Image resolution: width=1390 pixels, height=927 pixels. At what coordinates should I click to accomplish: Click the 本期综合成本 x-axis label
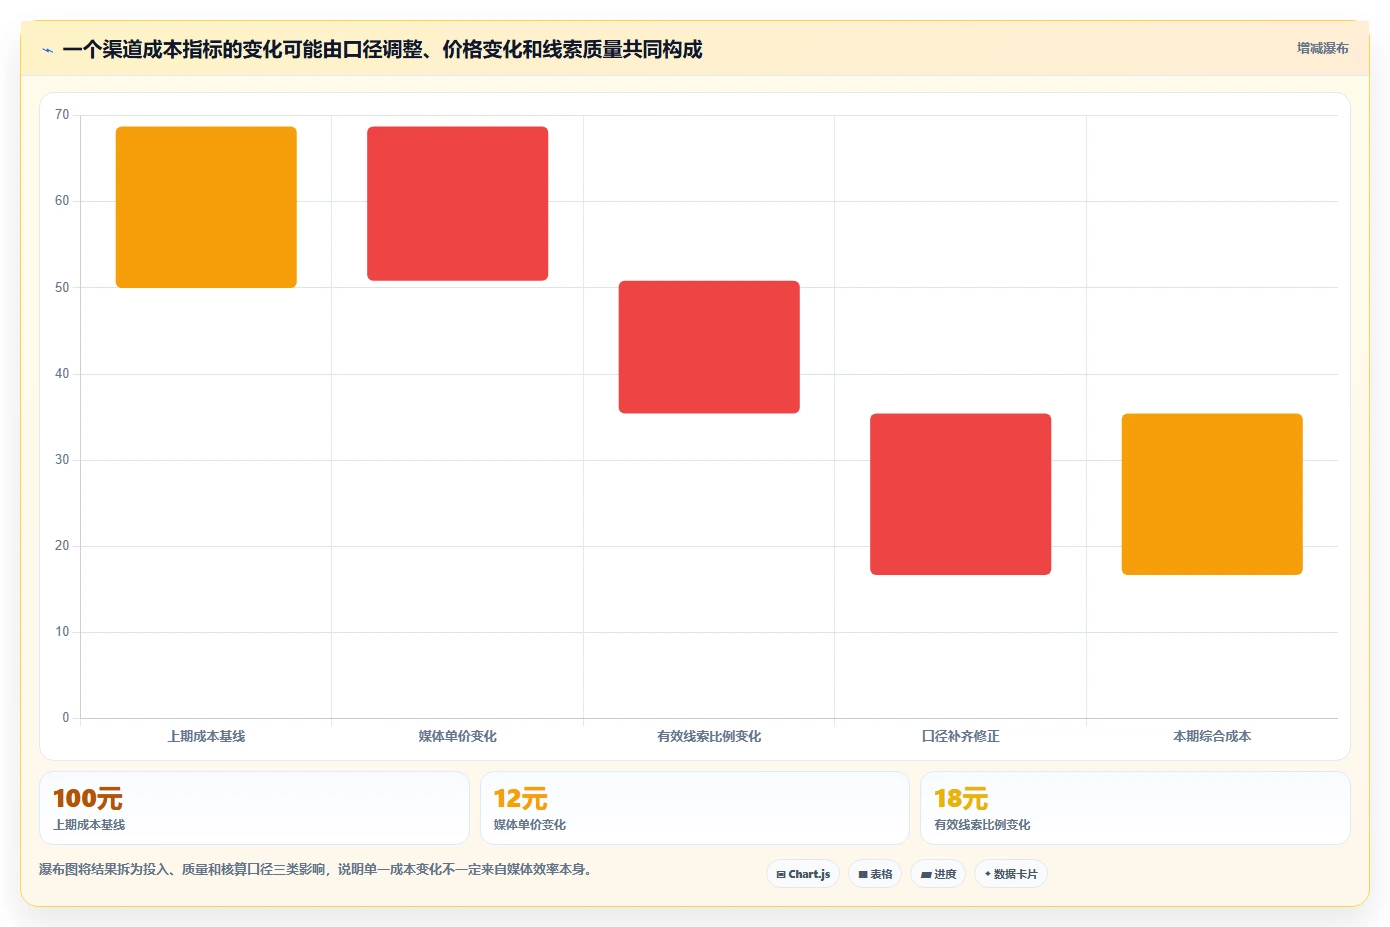coord(1212,736)
